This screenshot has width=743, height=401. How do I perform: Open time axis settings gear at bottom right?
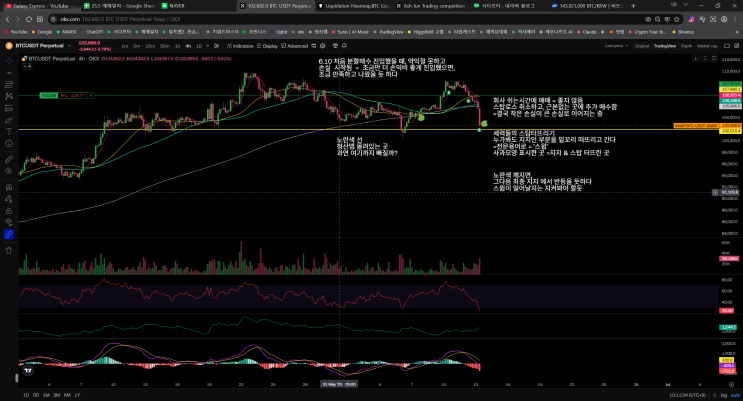pos(731,384)
